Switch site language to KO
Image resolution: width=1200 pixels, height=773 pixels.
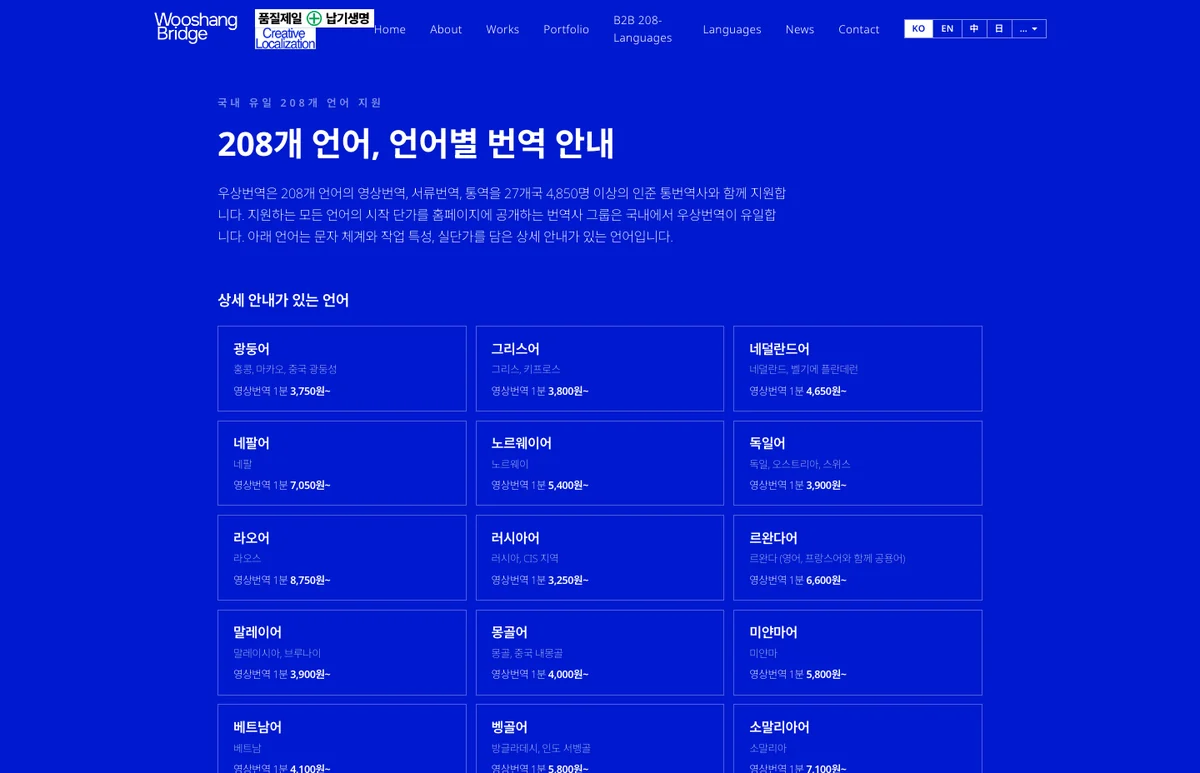pos(918,29)
